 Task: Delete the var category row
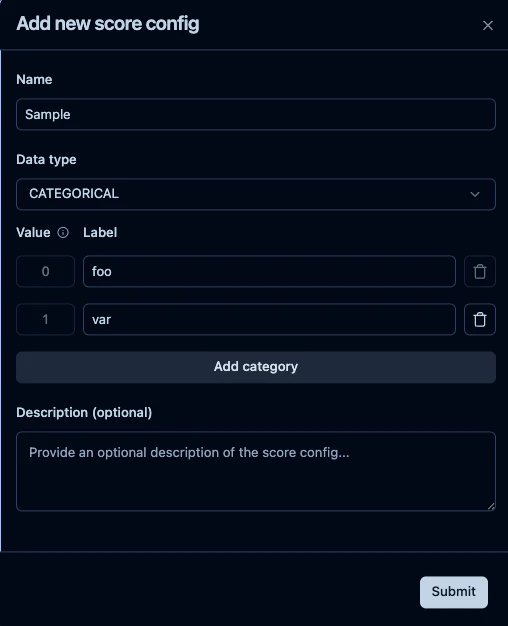point(480,319)
